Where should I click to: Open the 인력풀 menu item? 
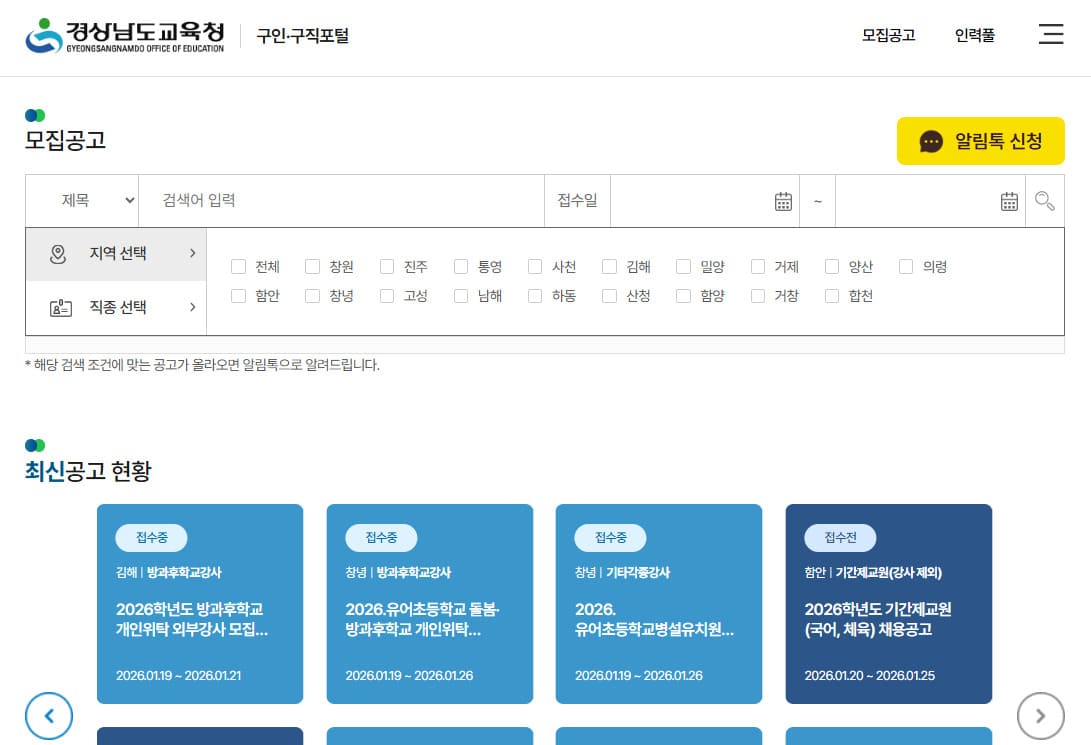tap(975, 33)
